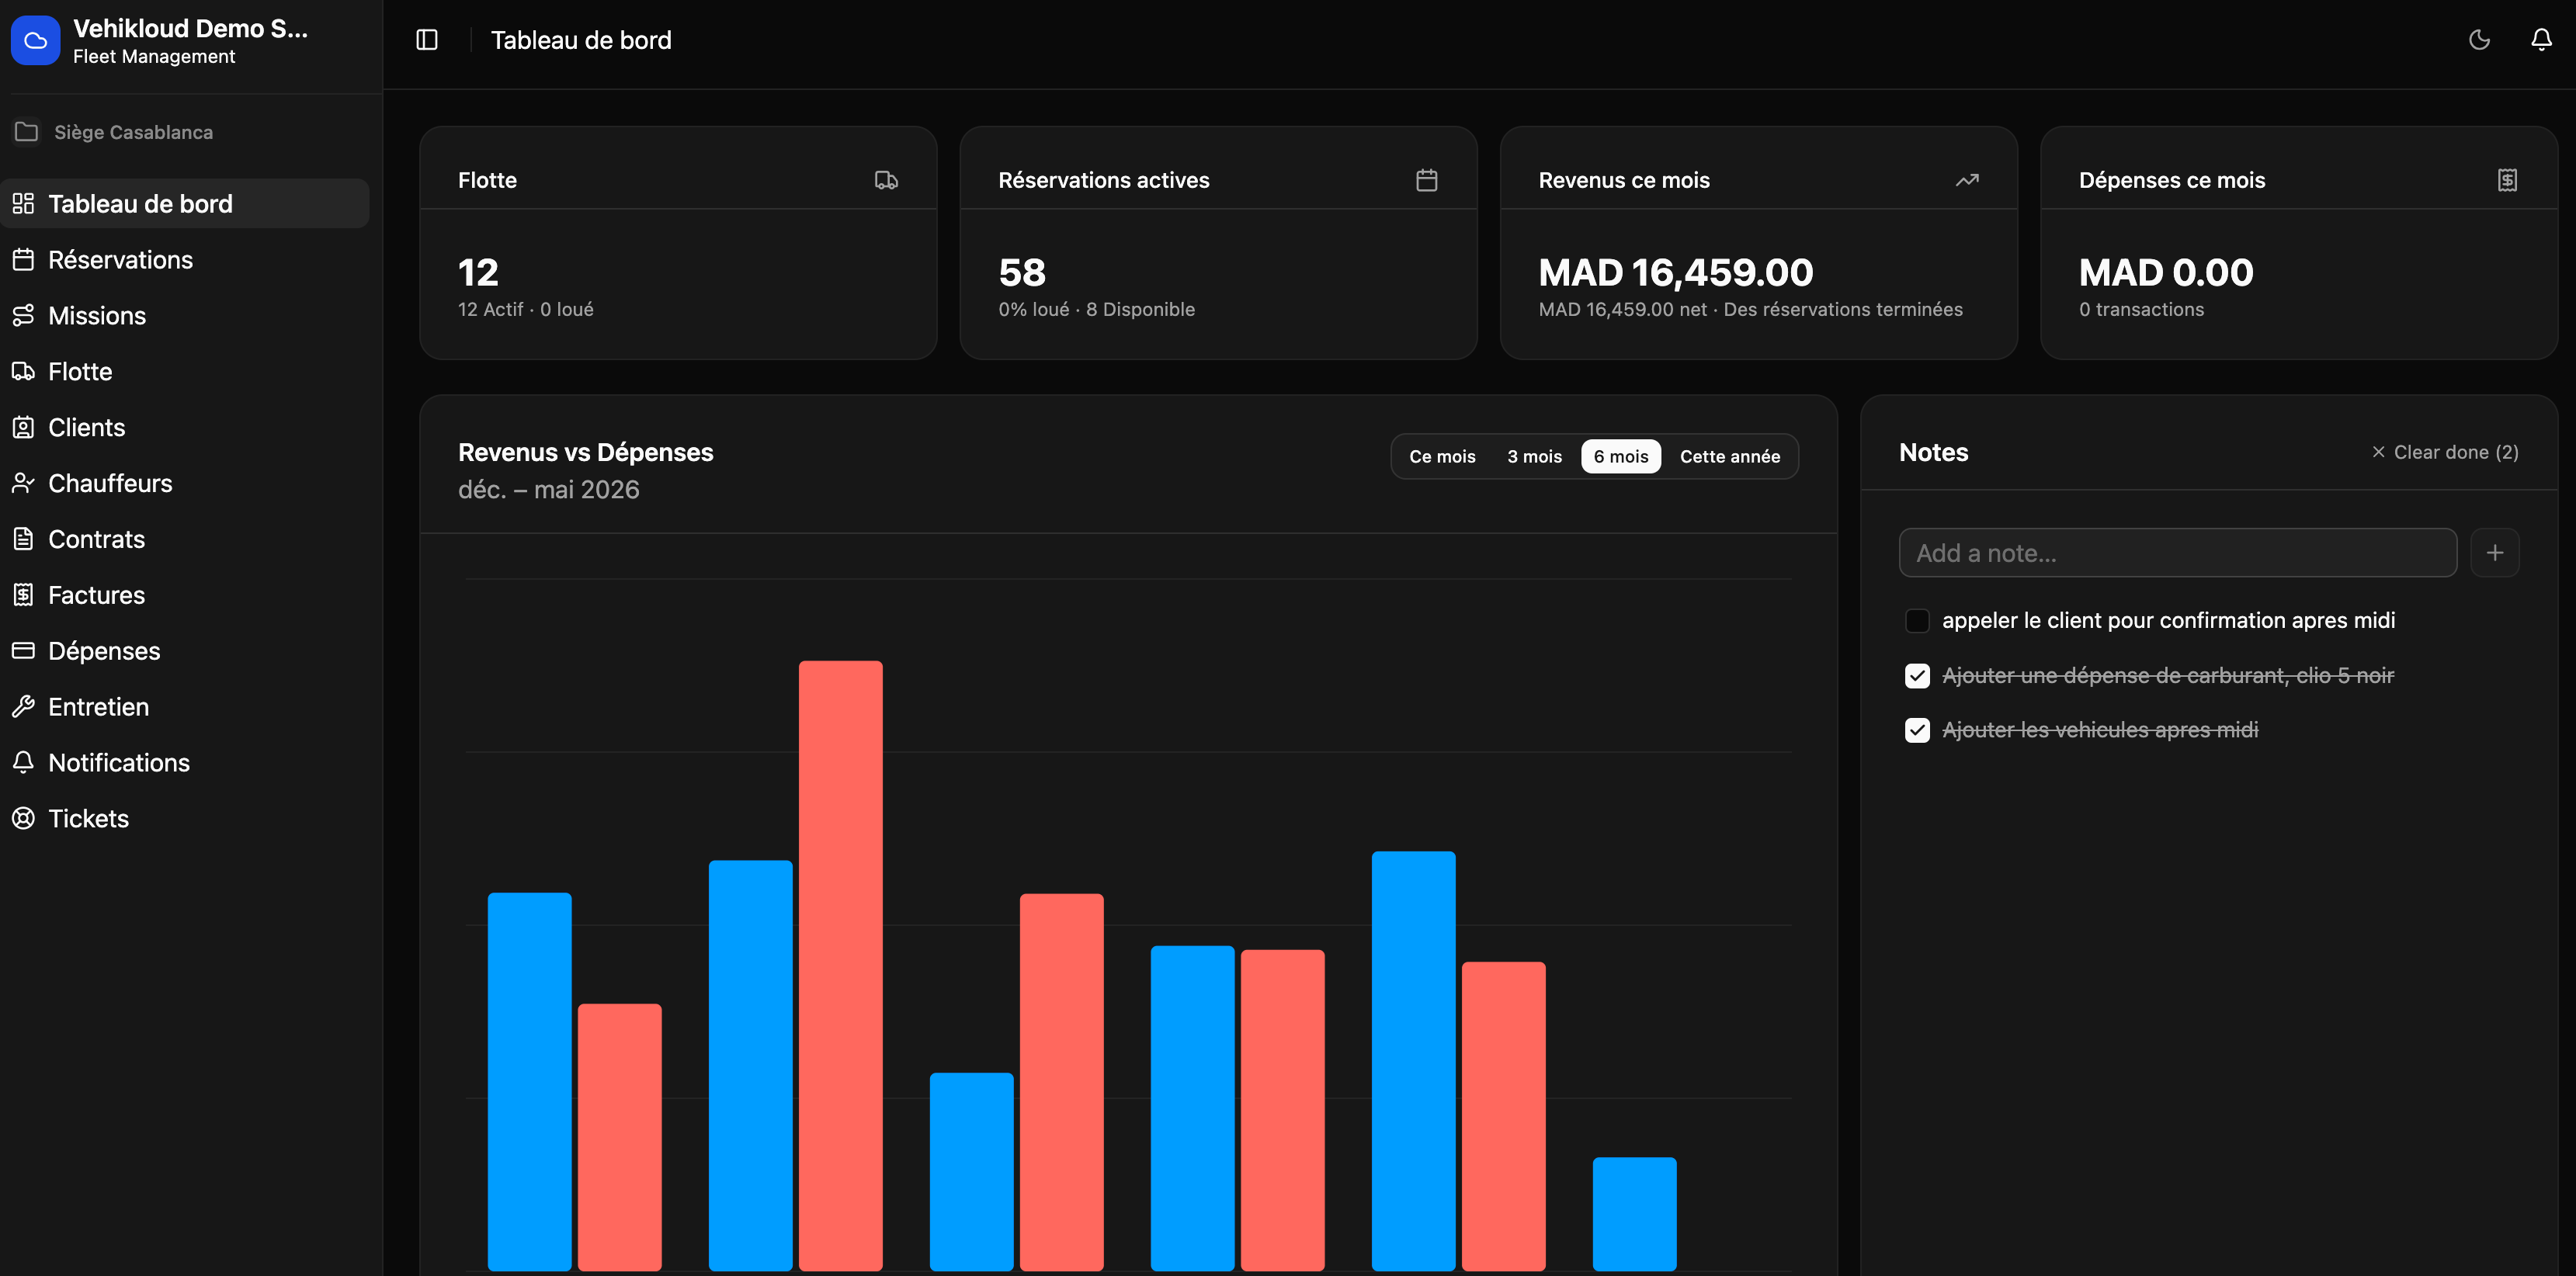This screenshot has width=2576, height=1276.
Task: Click the Tickets lifebuoy icon
Action: [23, 819]
